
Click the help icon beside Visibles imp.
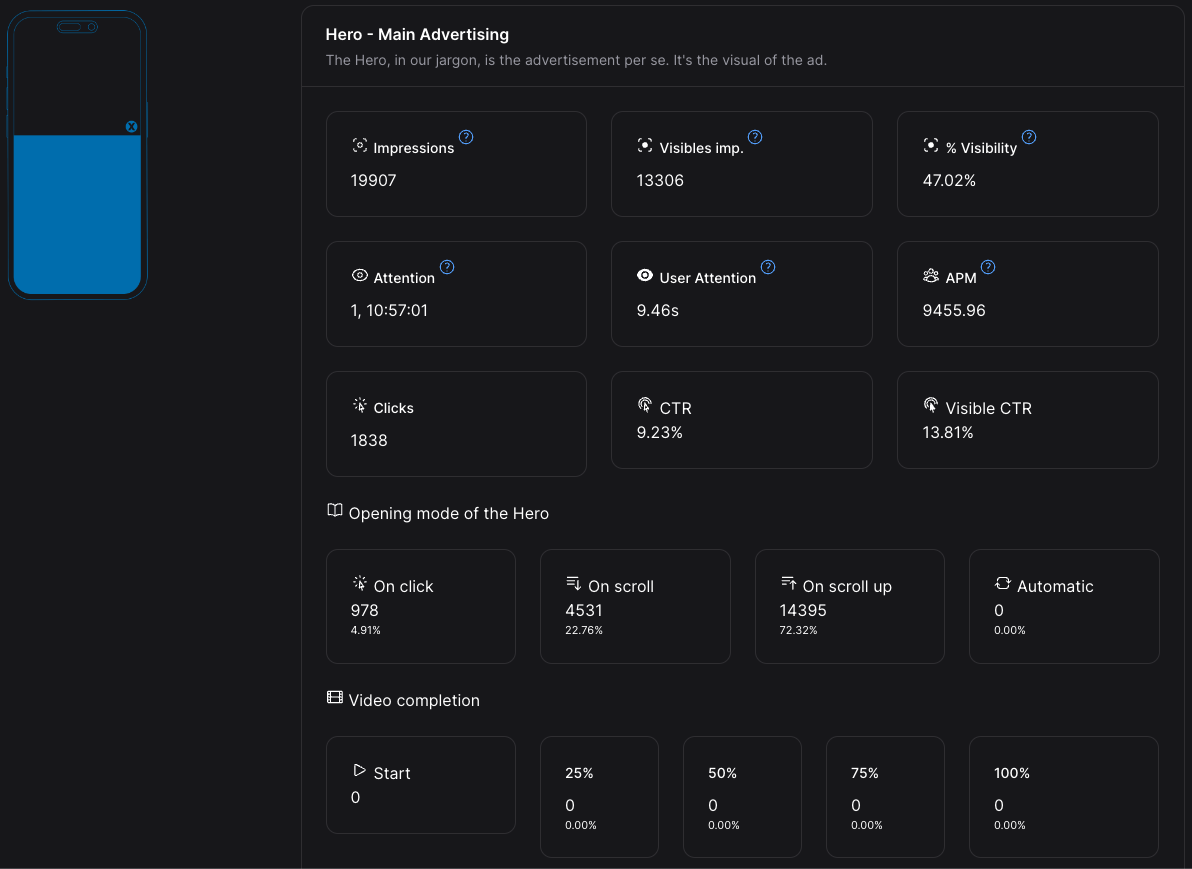coord(755,137)
